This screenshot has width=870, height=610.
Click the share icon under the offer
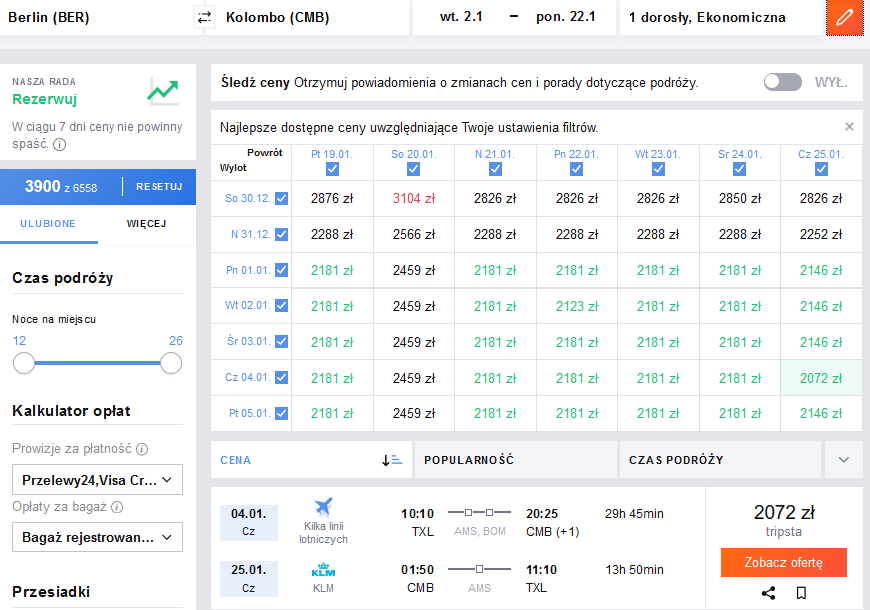pyautogui.click(x=768, y=593)
